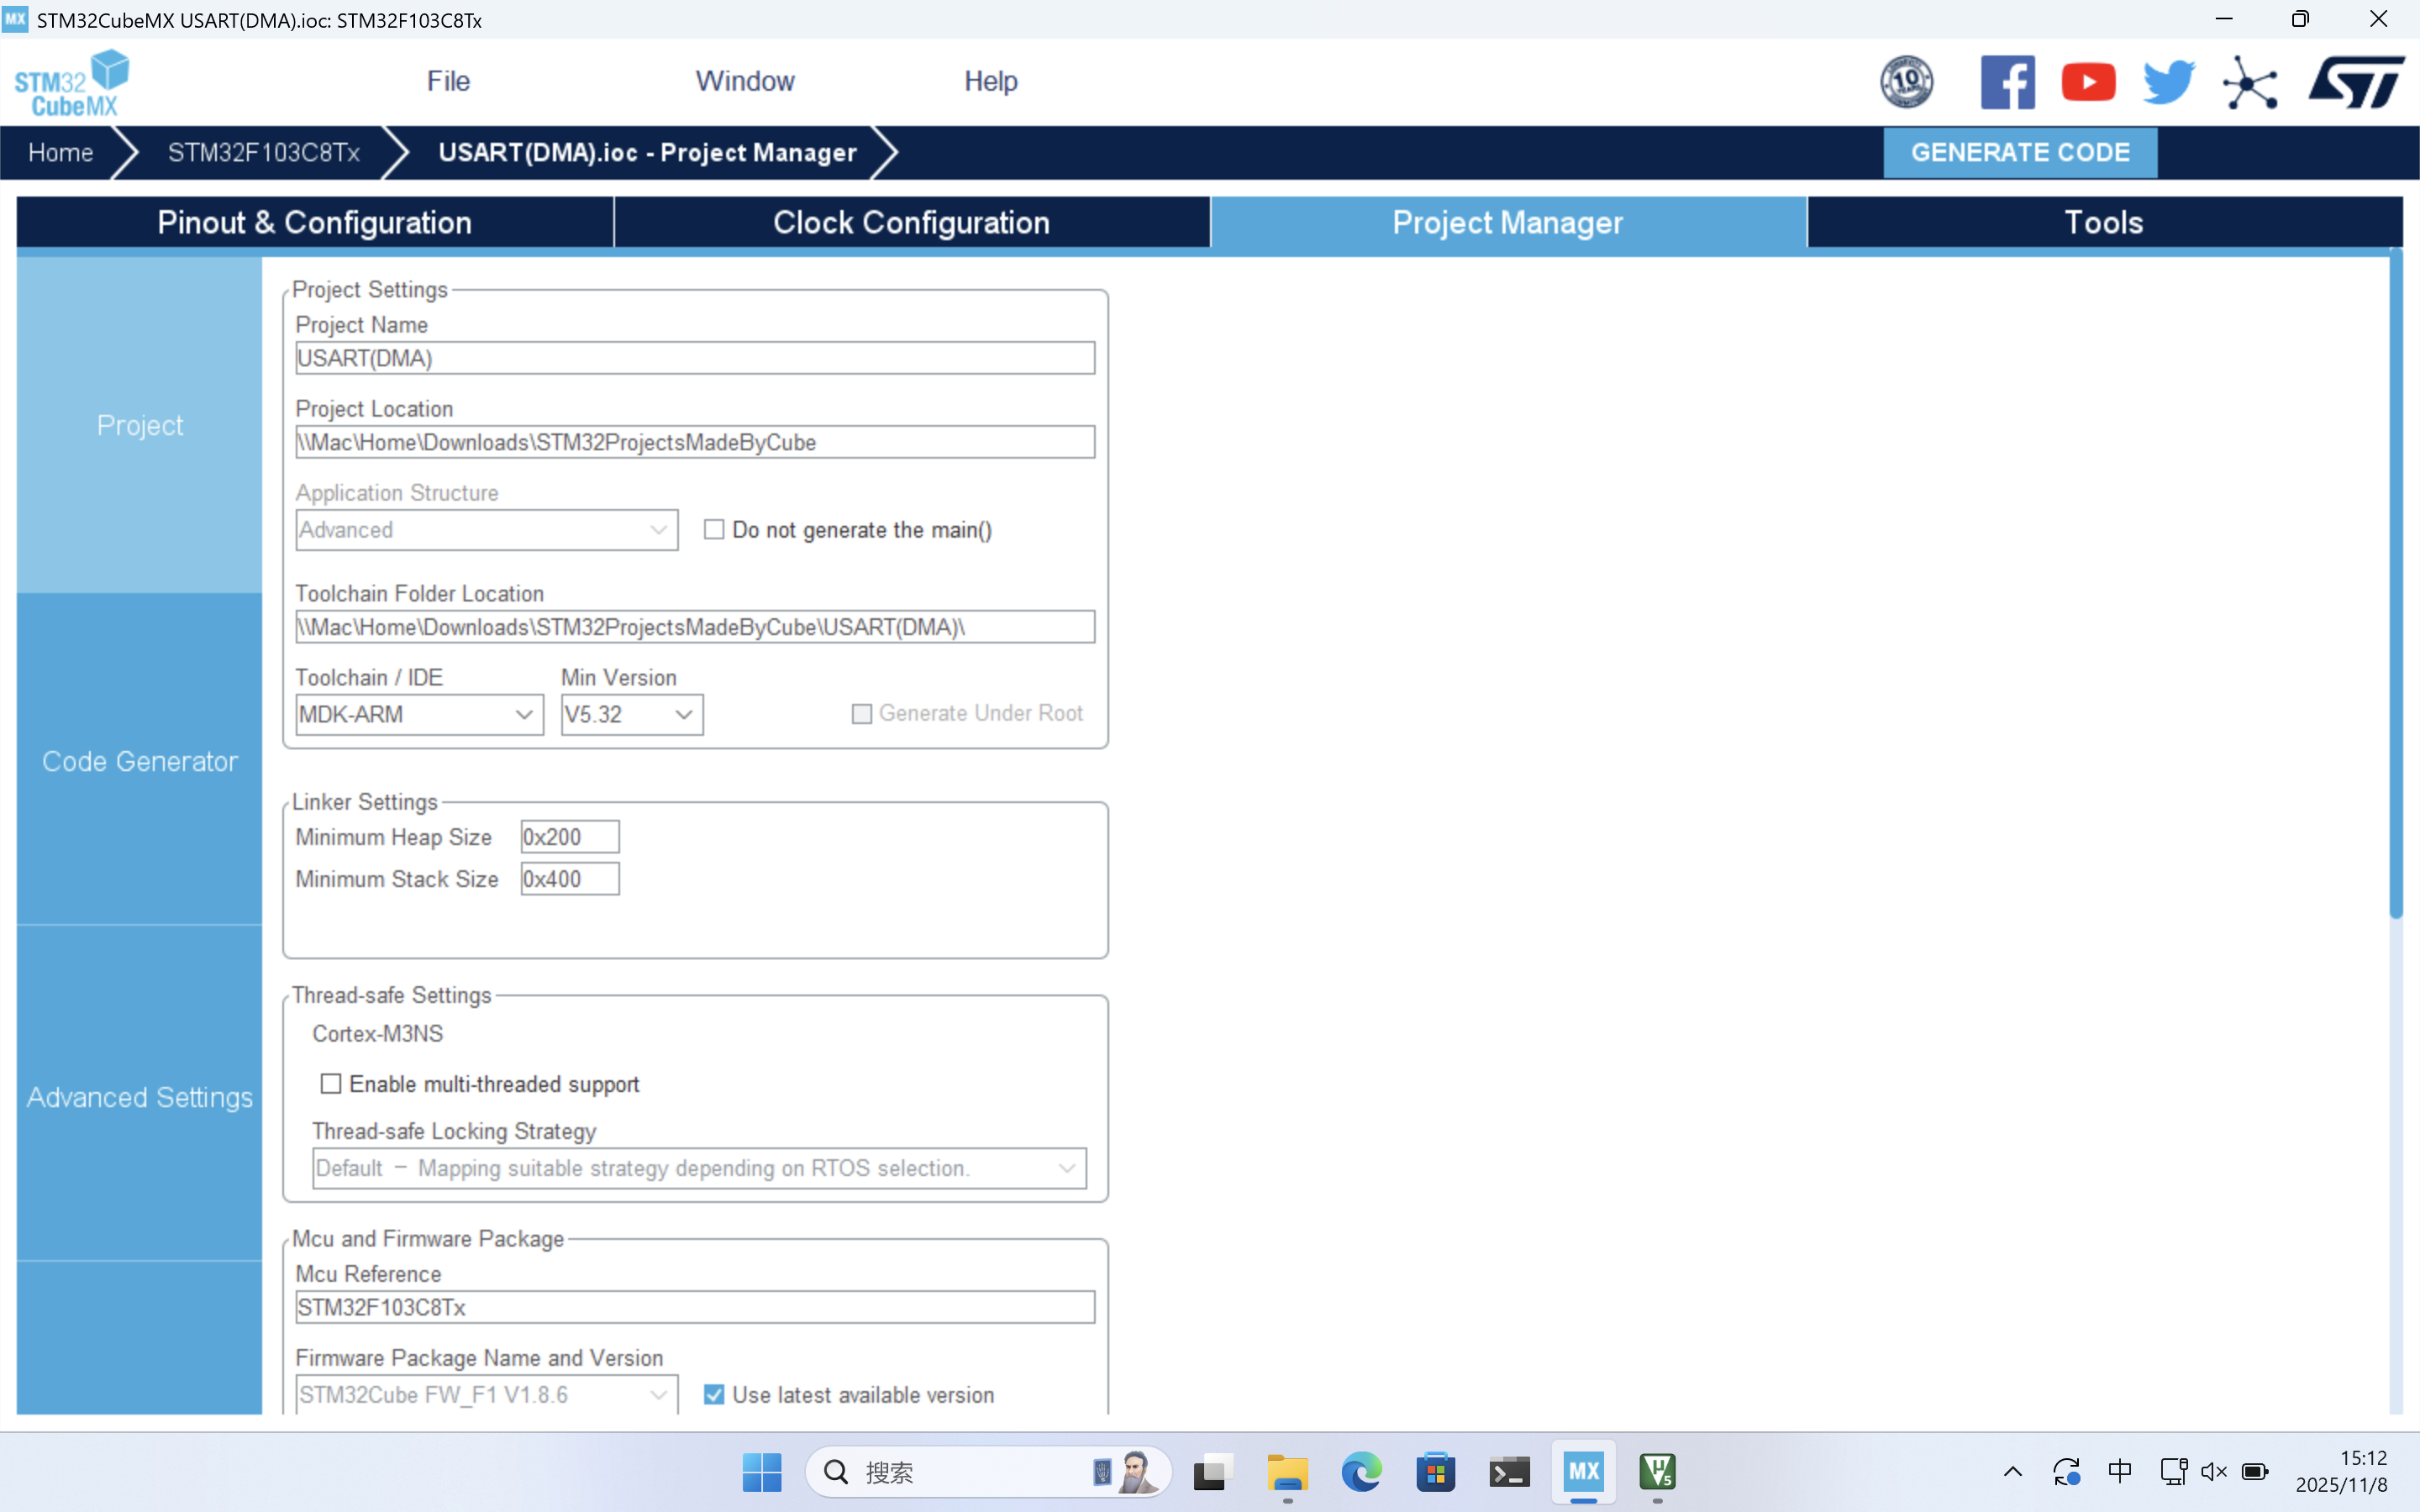2420x1512 pixels.
Task: Switch to the Tools tab
Action: tap(2104, 222)
